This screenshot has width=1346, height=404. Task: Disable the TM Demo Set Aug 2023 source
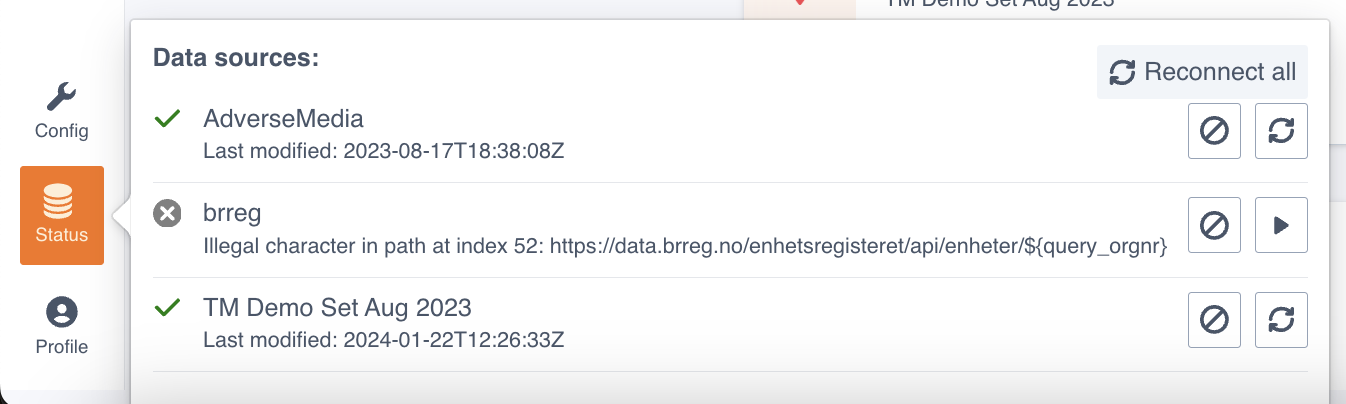[1214, 320]
